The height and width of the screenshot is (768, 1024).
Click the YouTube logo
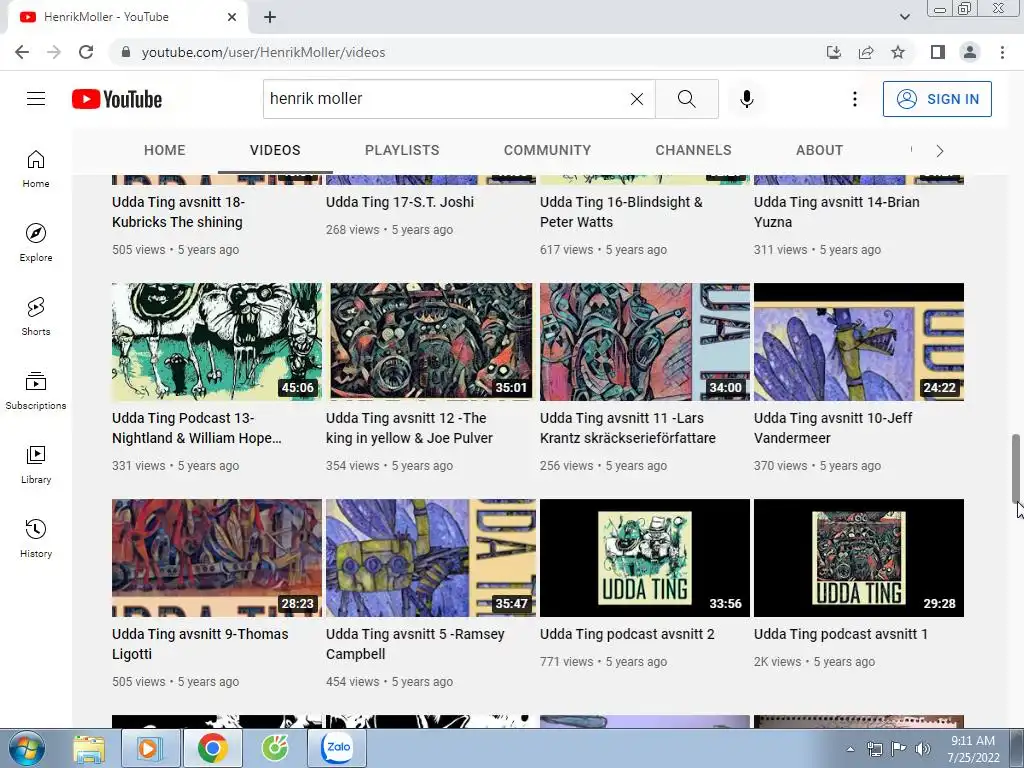point(117,99)
